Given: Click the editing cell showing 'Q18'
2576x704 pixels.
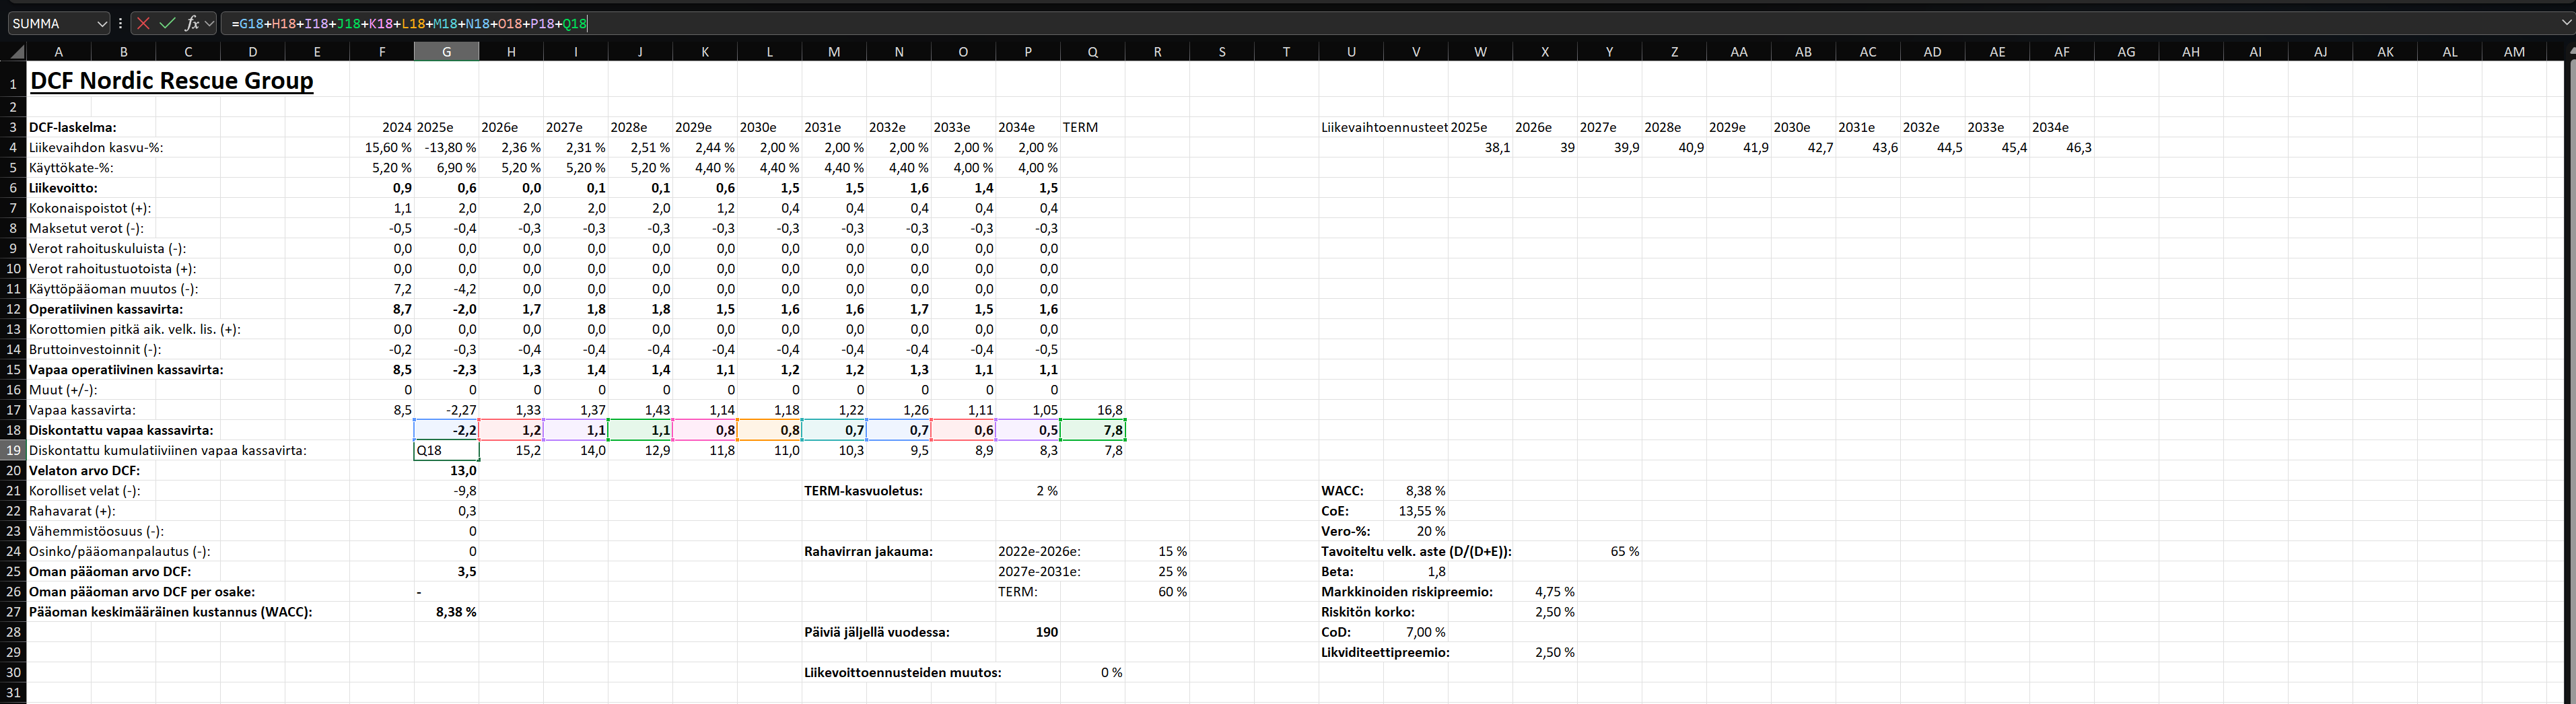Looking at the screenshot, I should click(446, 450).
